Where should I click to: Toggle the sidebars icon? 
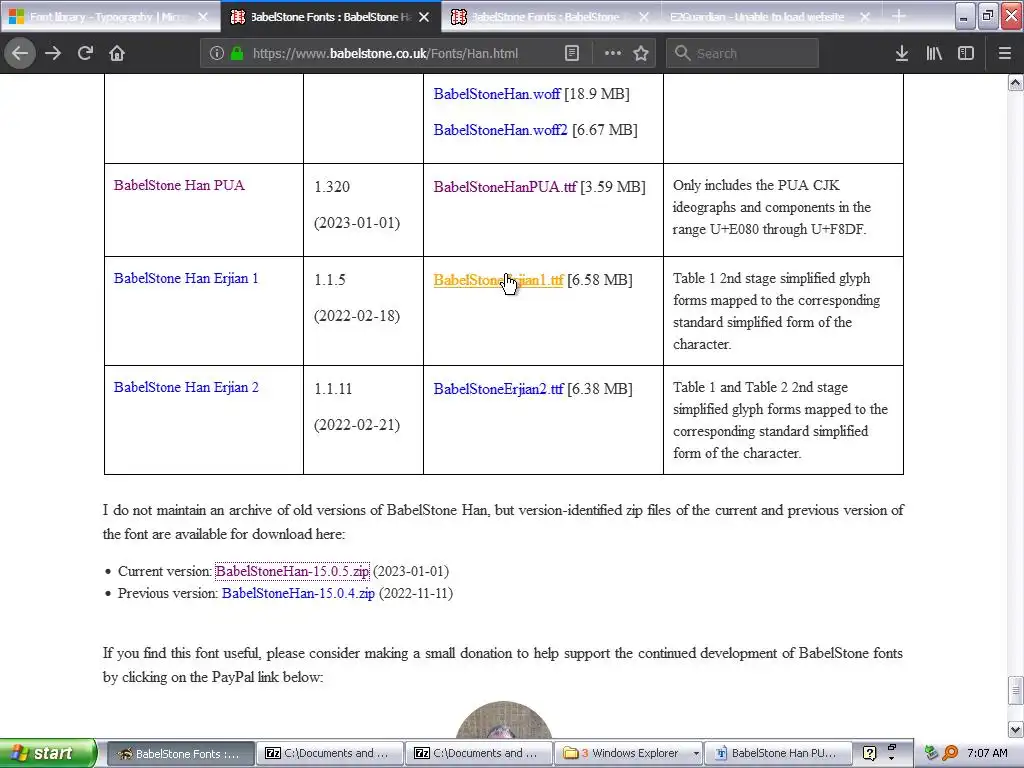click(966, 54)
